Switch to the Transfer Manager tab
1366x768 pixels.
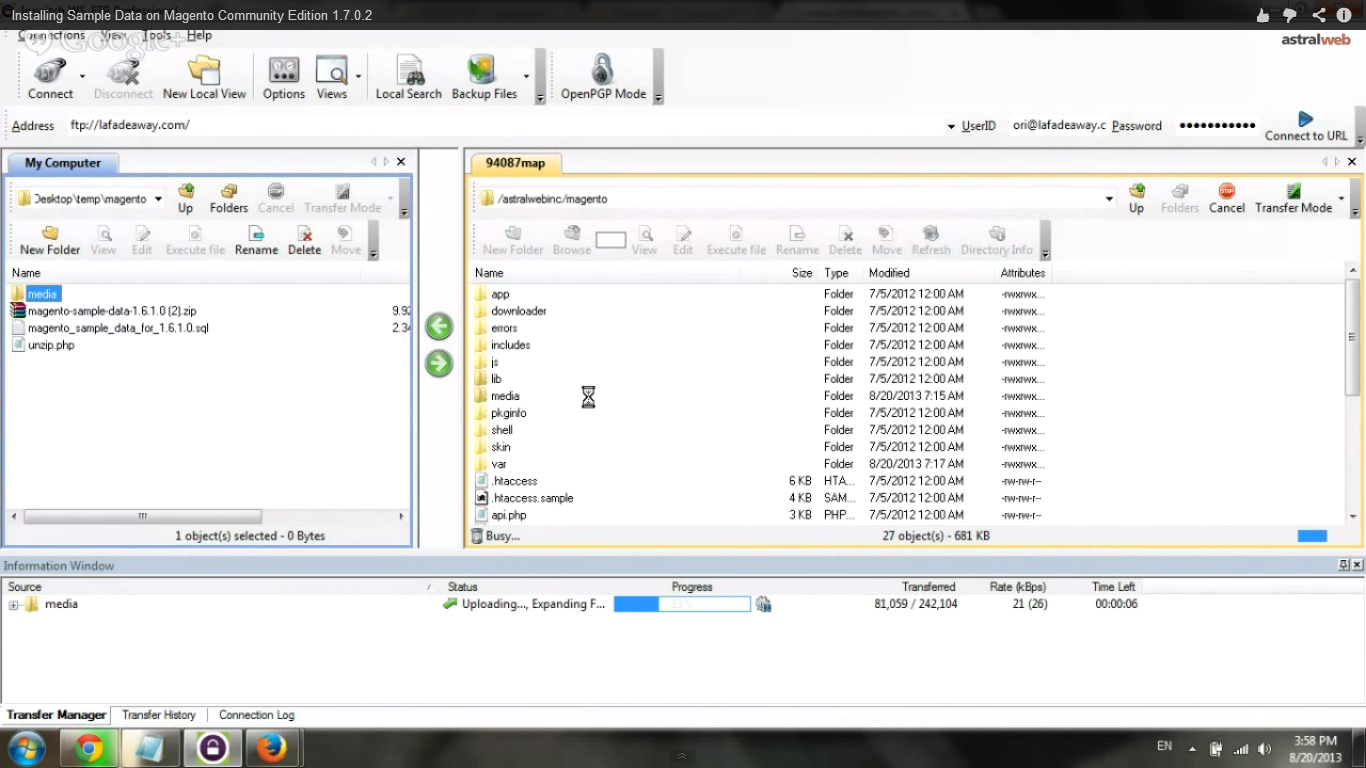pyautogui.click(x=56, y=715)
